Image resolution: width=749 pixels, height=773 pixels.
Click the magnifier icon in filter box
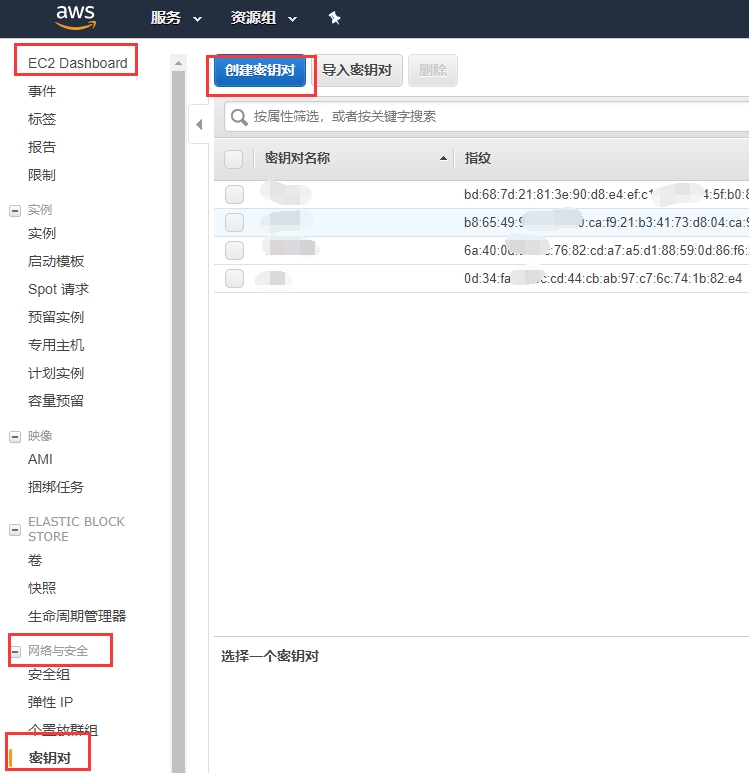tap(240, 117)
